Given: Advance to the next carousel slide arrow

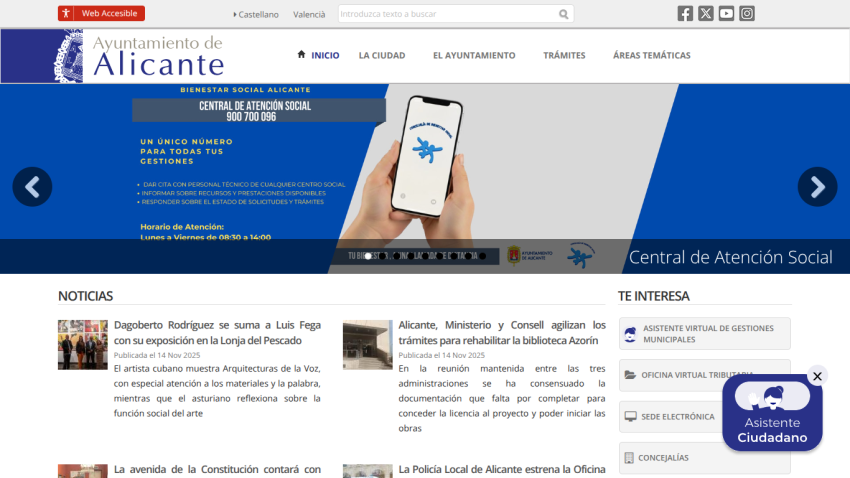Looking at the screenshot, I should click(x=817, y=186).
